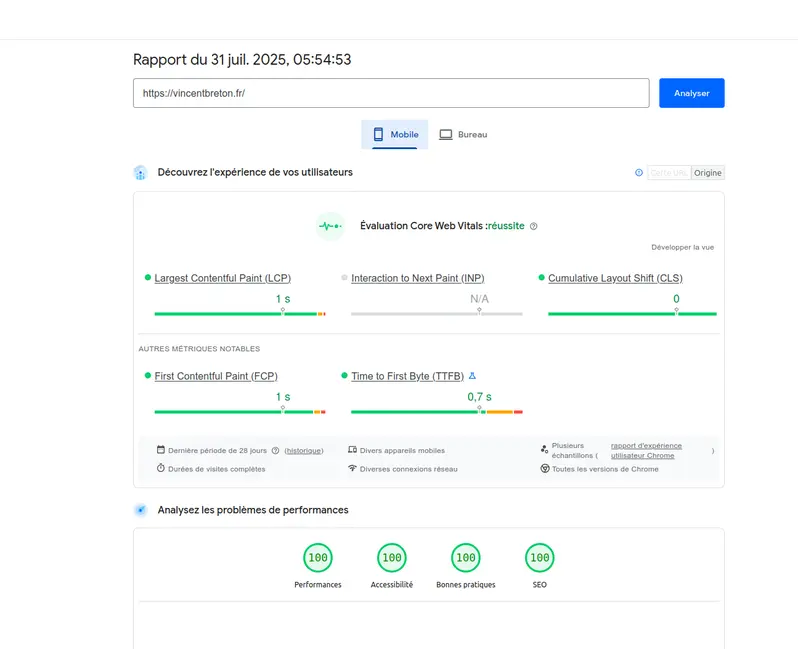Open Time to First Byte (TTFB) link

pyautogui.click(x=407, y=376)
